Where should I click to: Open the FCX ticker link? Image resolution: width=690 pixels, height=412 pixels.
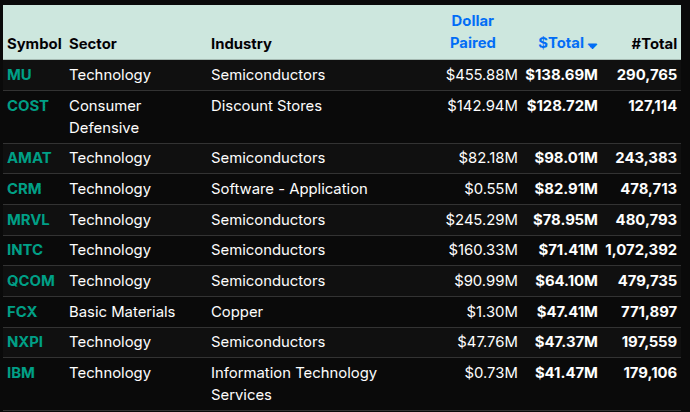[x=22, y=312]
